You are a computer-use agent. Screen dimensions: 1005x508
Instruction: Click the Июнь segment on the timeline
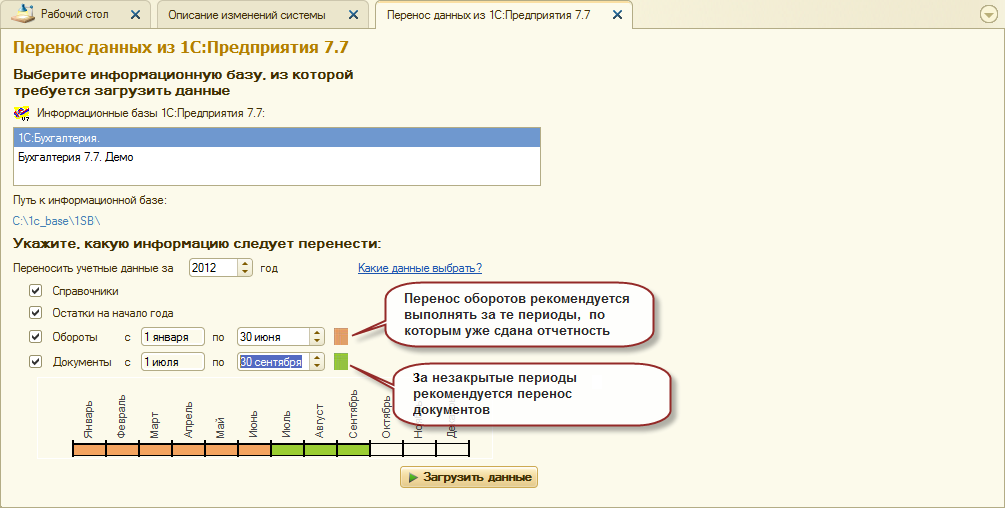tap(255, 448)
